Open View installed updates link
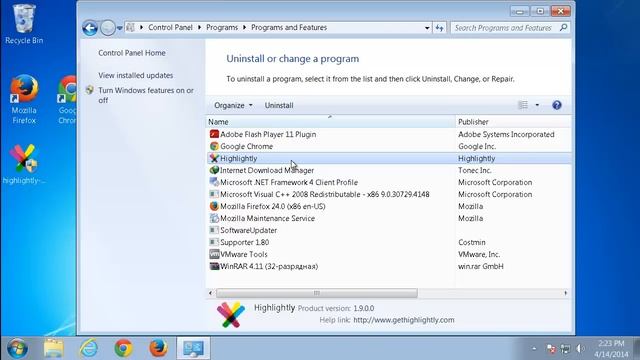Screen dimensions: 640x360 [x=136, y=75]
